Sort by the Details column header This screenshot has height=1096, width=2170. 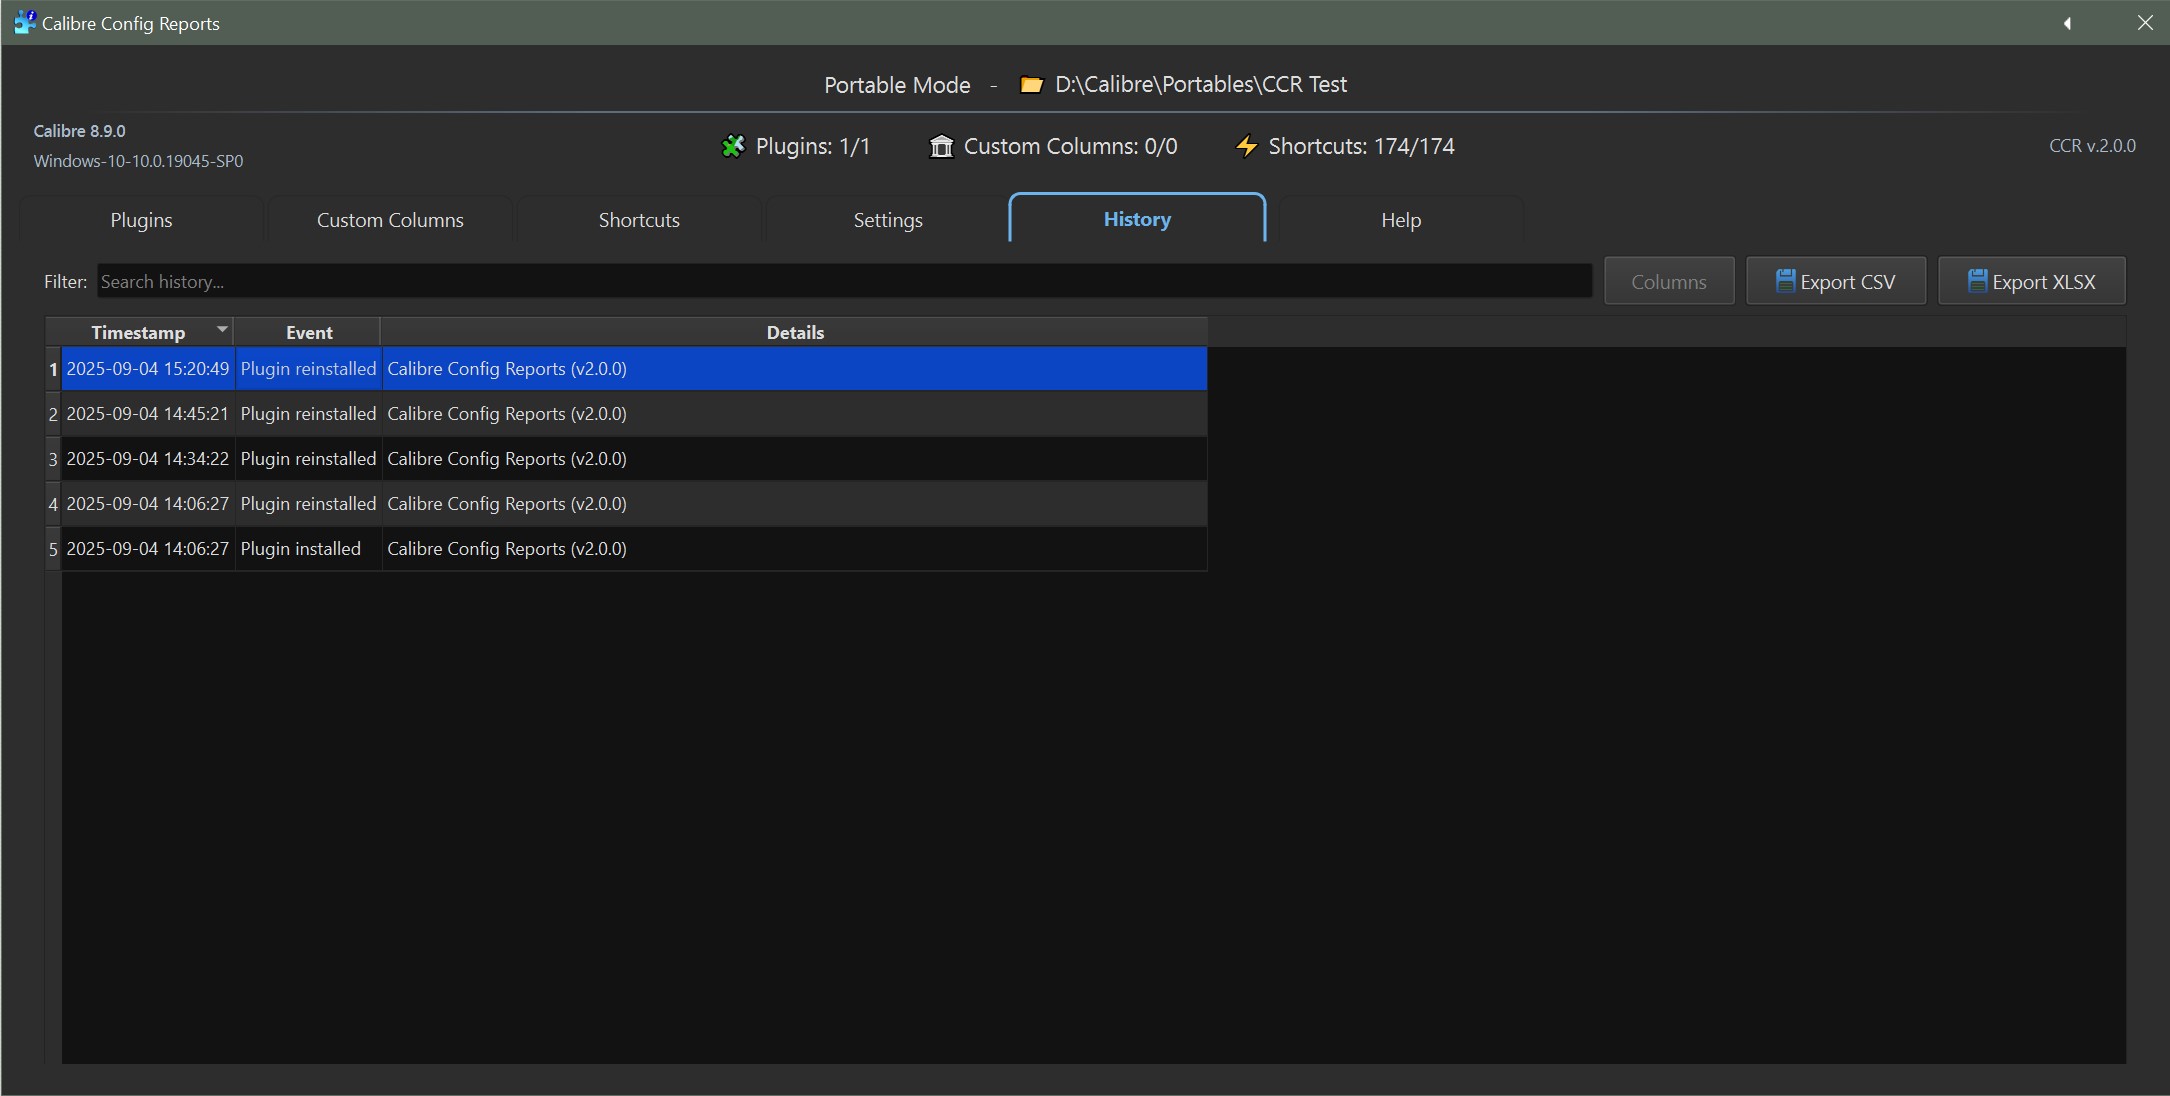pos(794,333)
